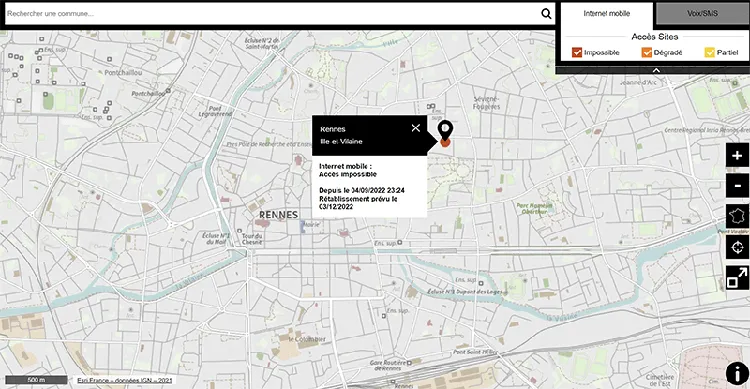Open the information button
This screenshot has height=389, width=750.
(x=737, y=373)
